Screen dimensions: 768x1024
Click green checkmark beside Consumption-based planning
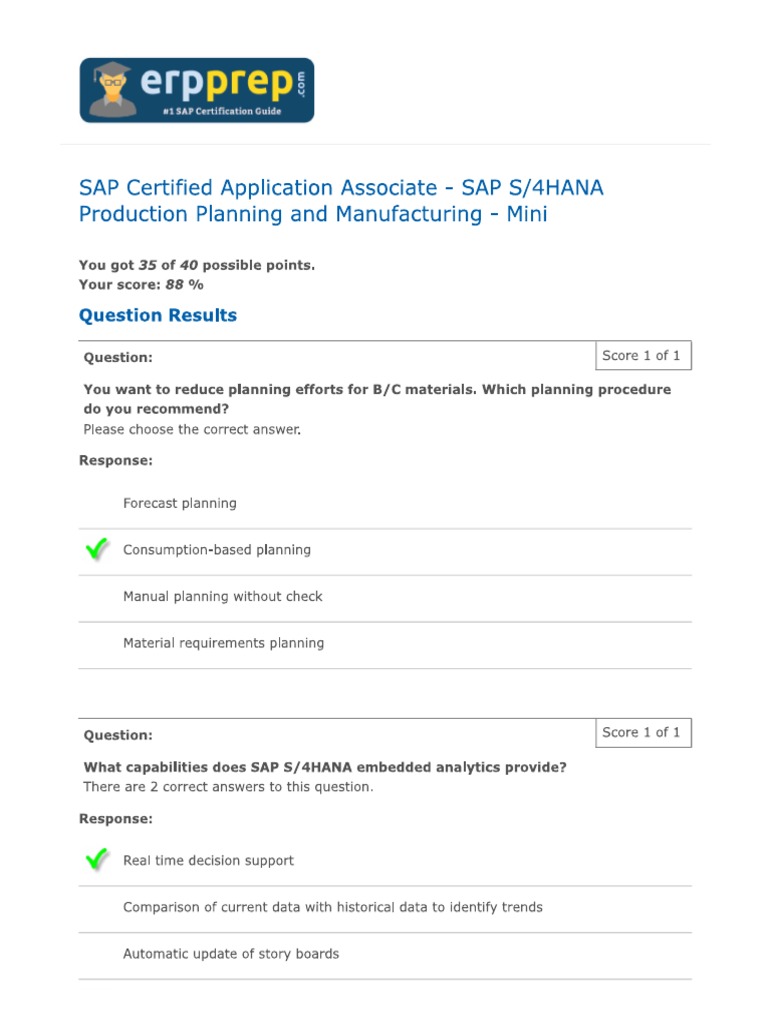pyautogui.click(x=97, y=549)
